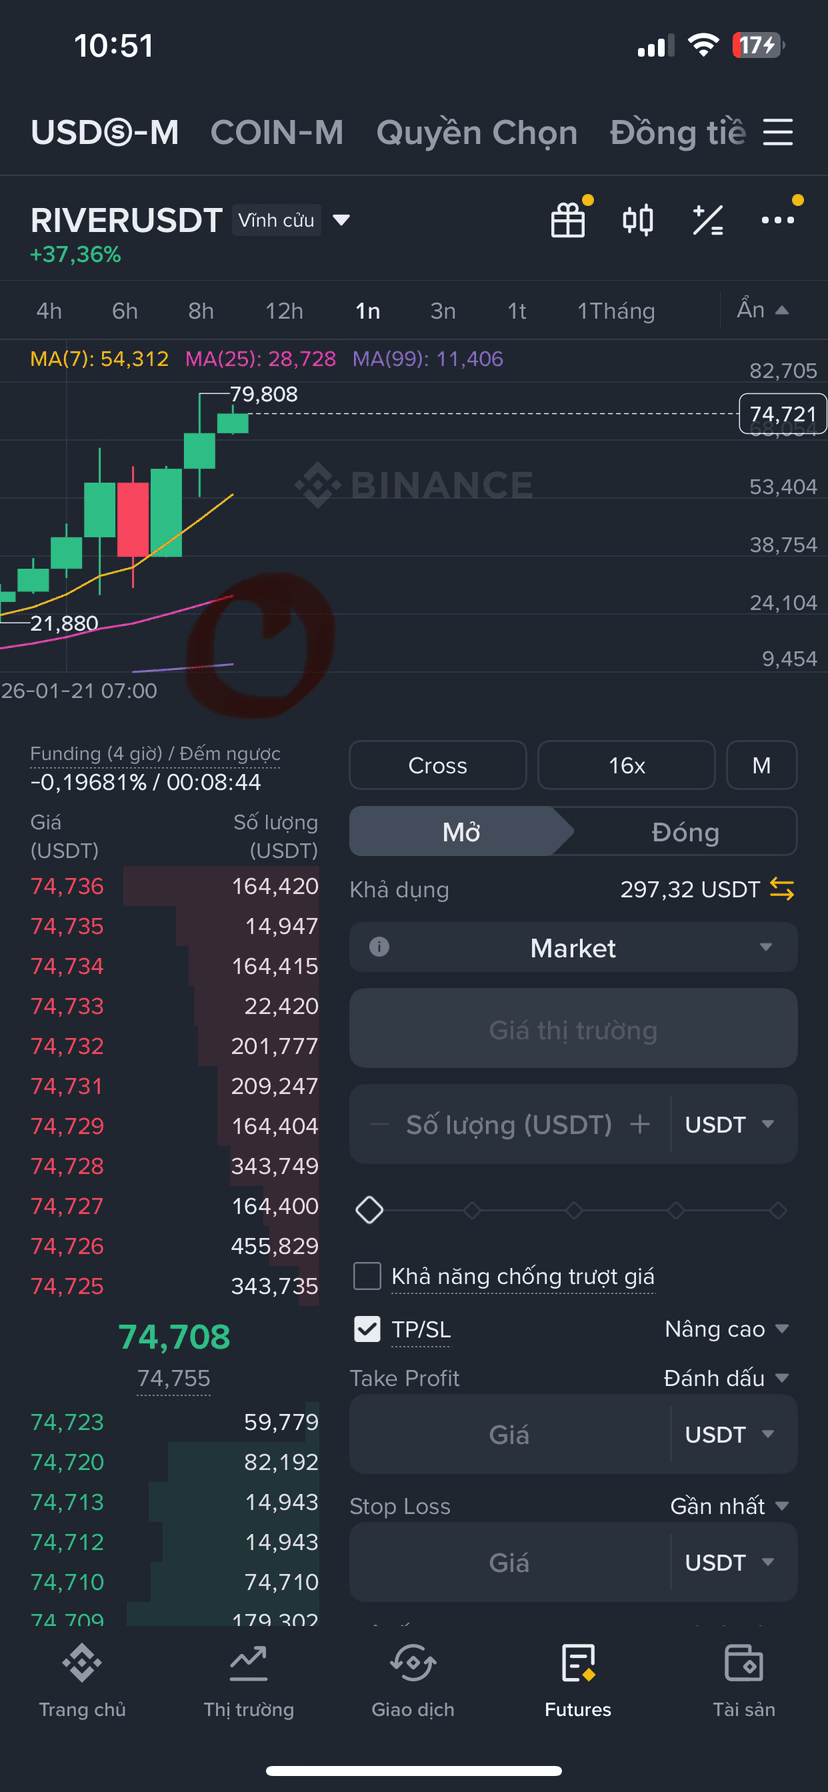Select the 6h timeframe
Viewport: 828px width, 1792px height.
tap(125, 311)
